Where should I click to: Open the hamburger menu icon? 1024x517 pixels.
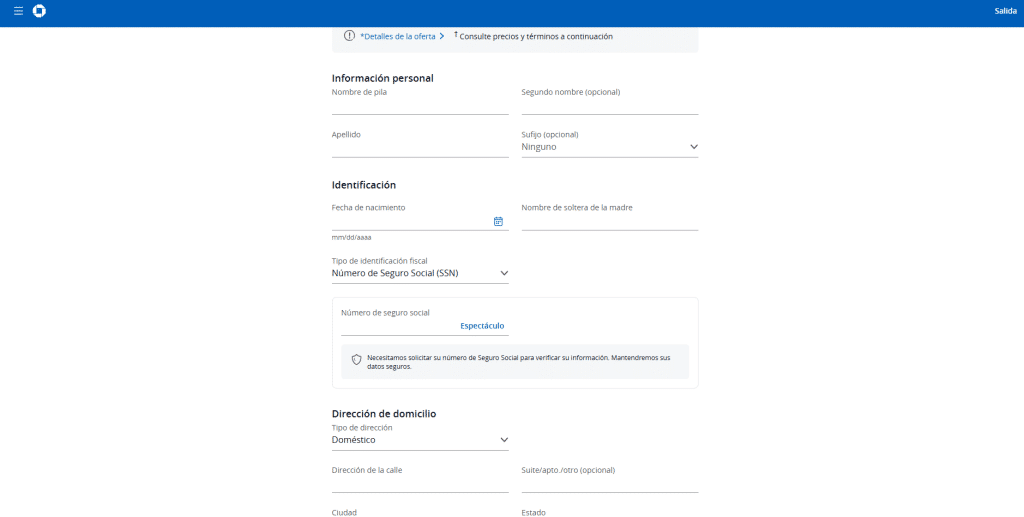pyautogui.click(x=18, y=11)
